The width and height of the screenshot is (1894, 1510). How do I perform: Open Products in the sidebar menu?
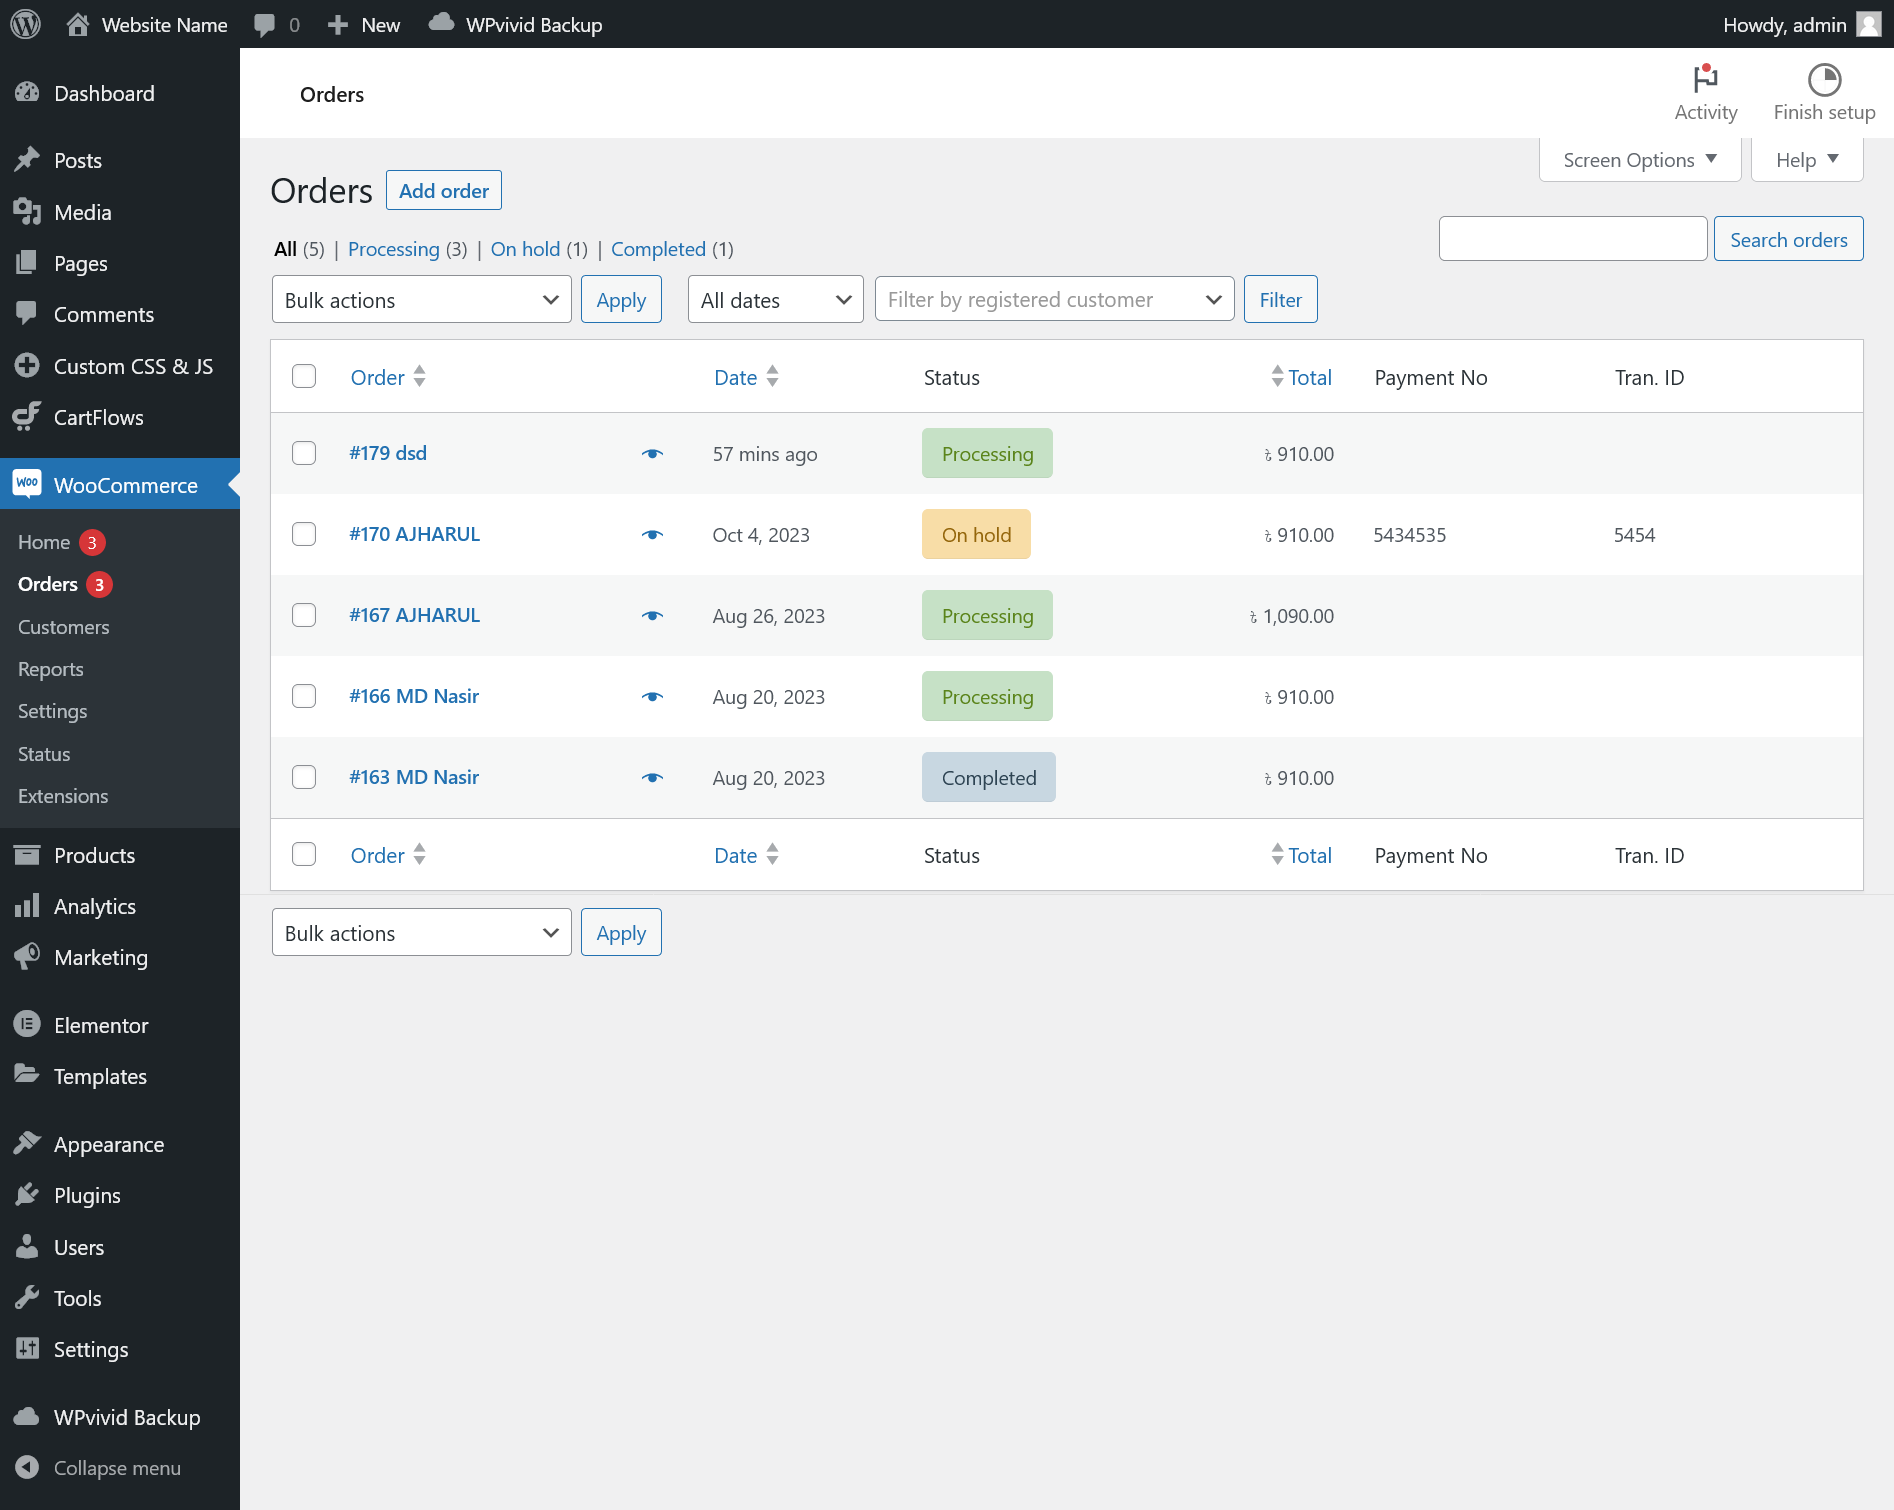pyautogui.click(x=94, y=855)
